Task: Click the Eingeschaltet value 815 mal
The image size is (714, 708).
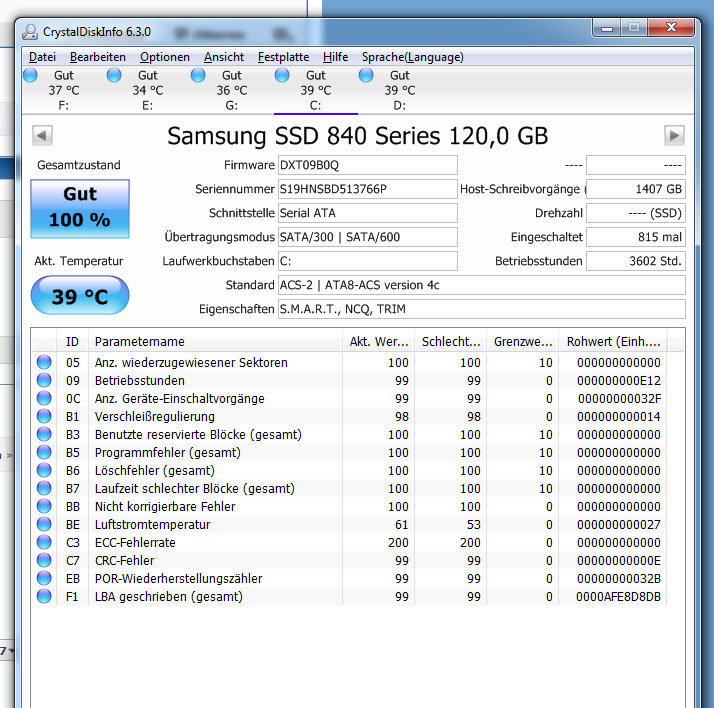Action: [x=636, y=237]
